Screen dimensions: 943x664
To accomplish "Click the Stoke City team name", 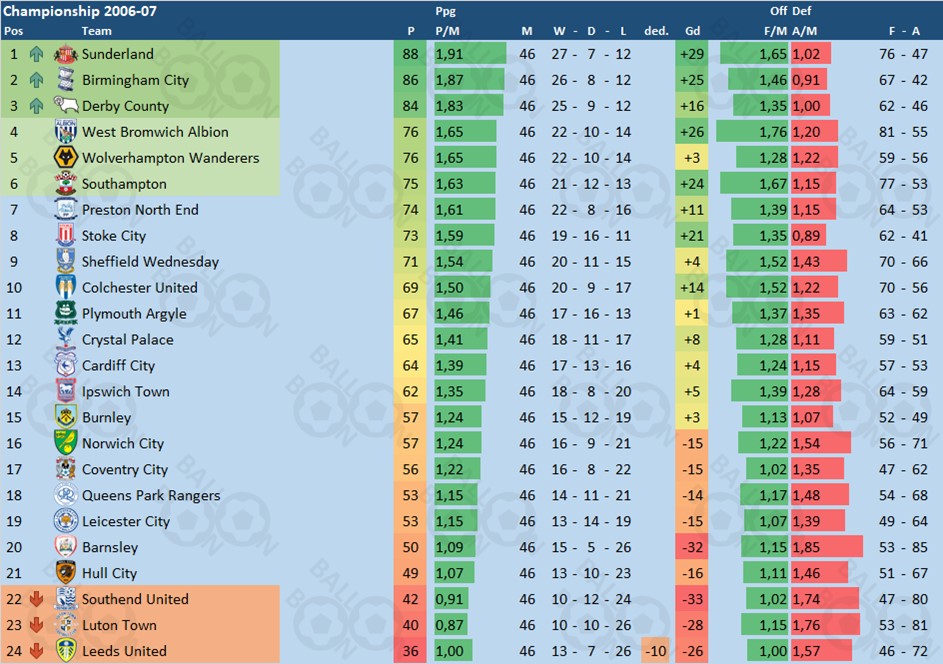I will [x=114, y=236].
